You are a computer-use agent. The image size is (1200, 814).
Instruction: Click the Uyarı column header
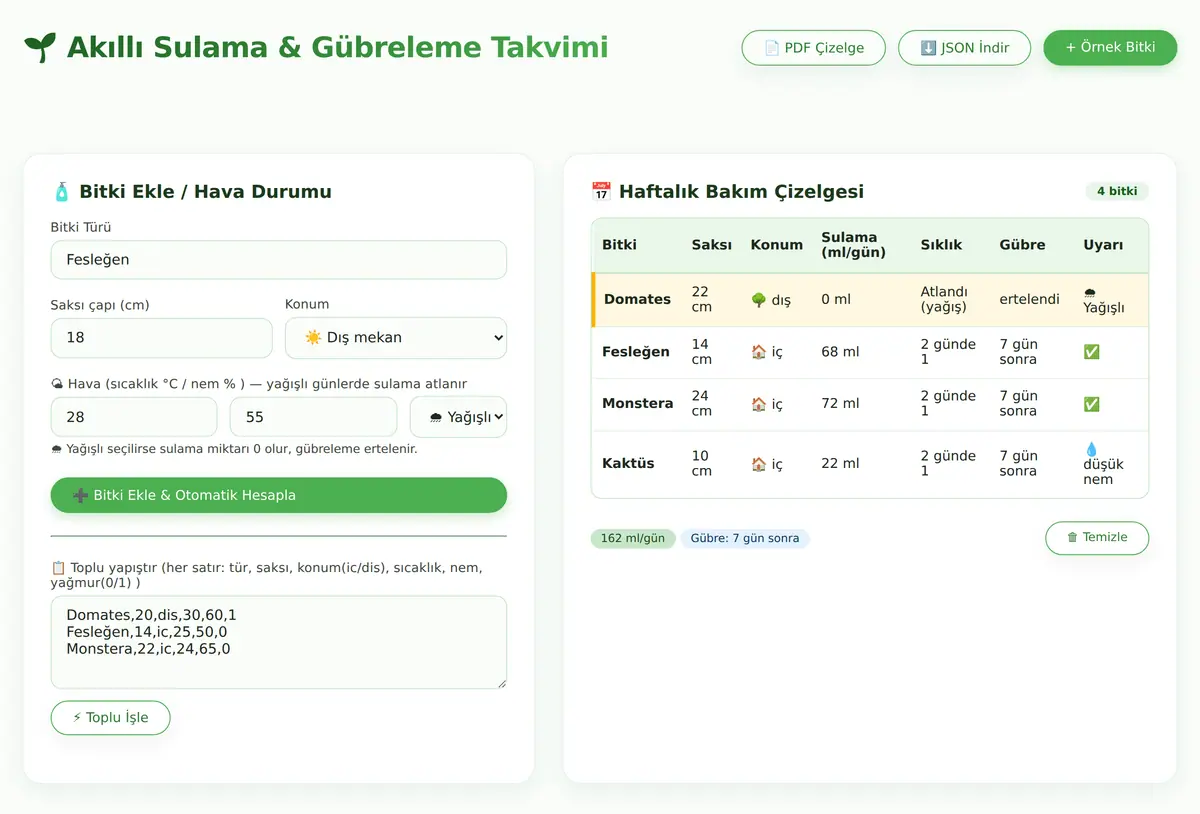click(1103, 245)
